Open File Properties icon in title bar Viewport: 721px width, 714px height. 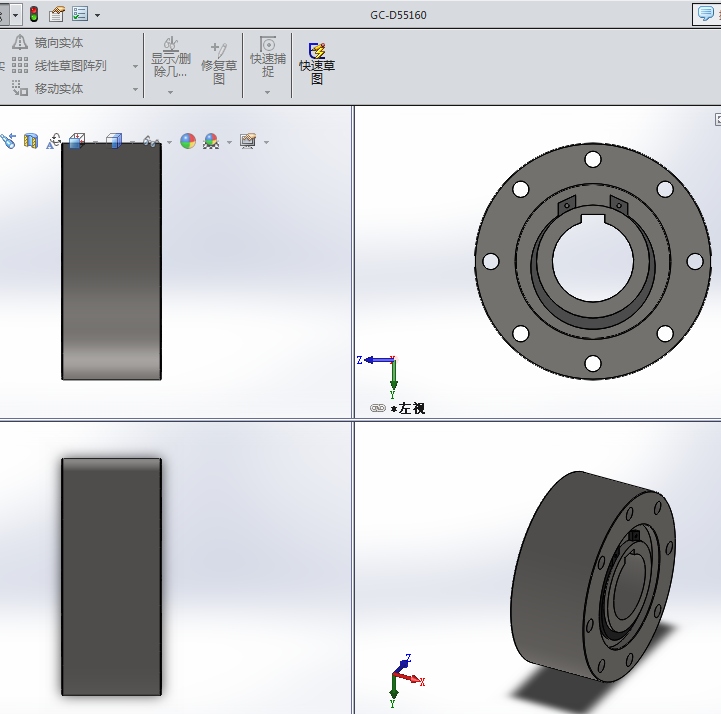(x=57, y=14)
